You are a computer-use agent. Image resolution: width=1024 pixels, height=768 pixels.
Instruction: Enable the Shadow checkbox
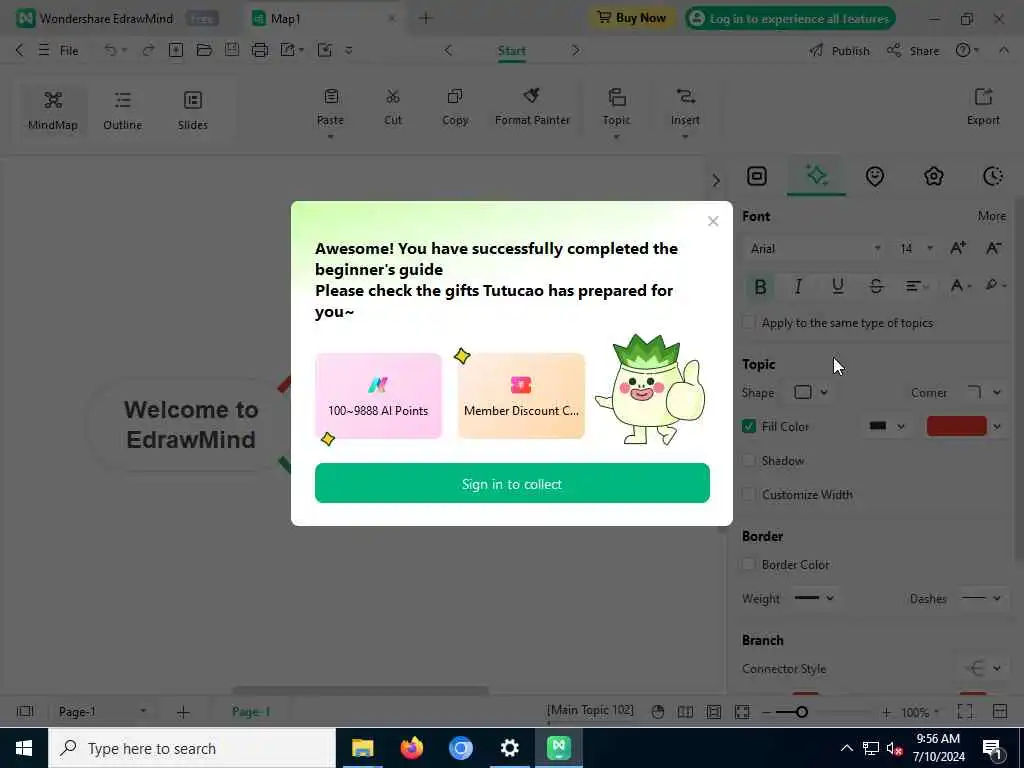(749, 460)
